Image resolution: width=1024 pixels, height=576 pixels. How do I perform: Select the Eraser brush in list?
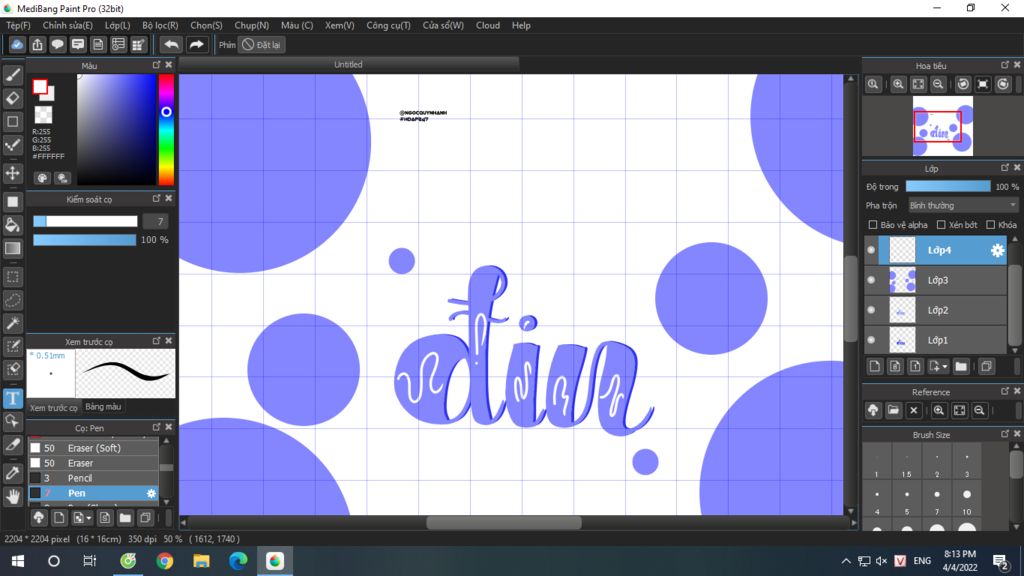[x=93, y=463]
